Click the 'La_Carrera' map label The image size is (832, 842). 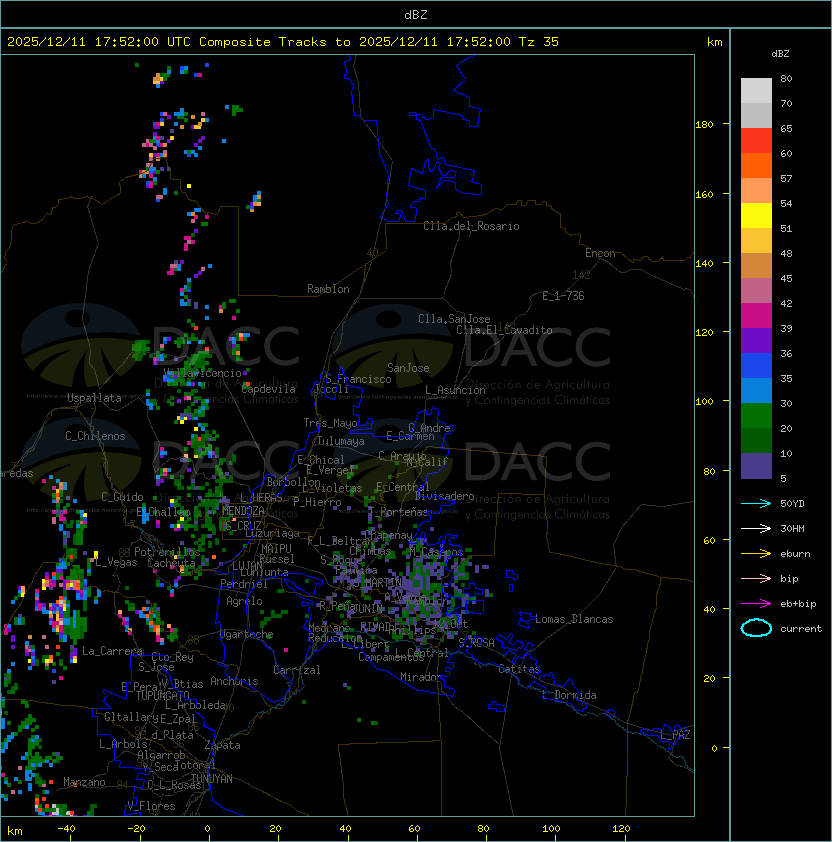pos(113,651)
